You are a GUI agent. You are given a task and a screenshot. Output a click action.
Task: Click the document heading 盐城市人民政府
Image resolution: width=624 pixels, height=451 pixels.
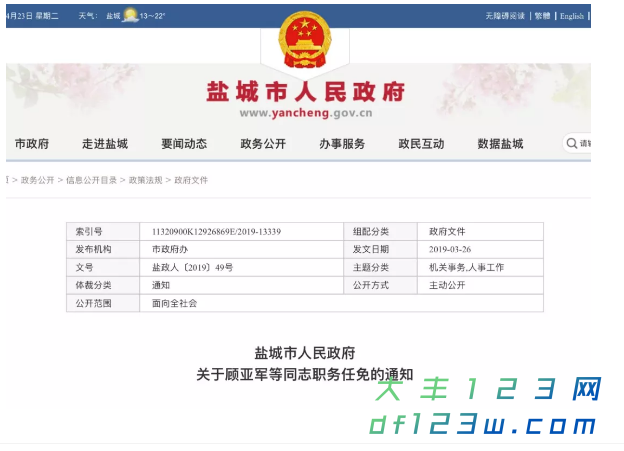click(x=305, y=353)
